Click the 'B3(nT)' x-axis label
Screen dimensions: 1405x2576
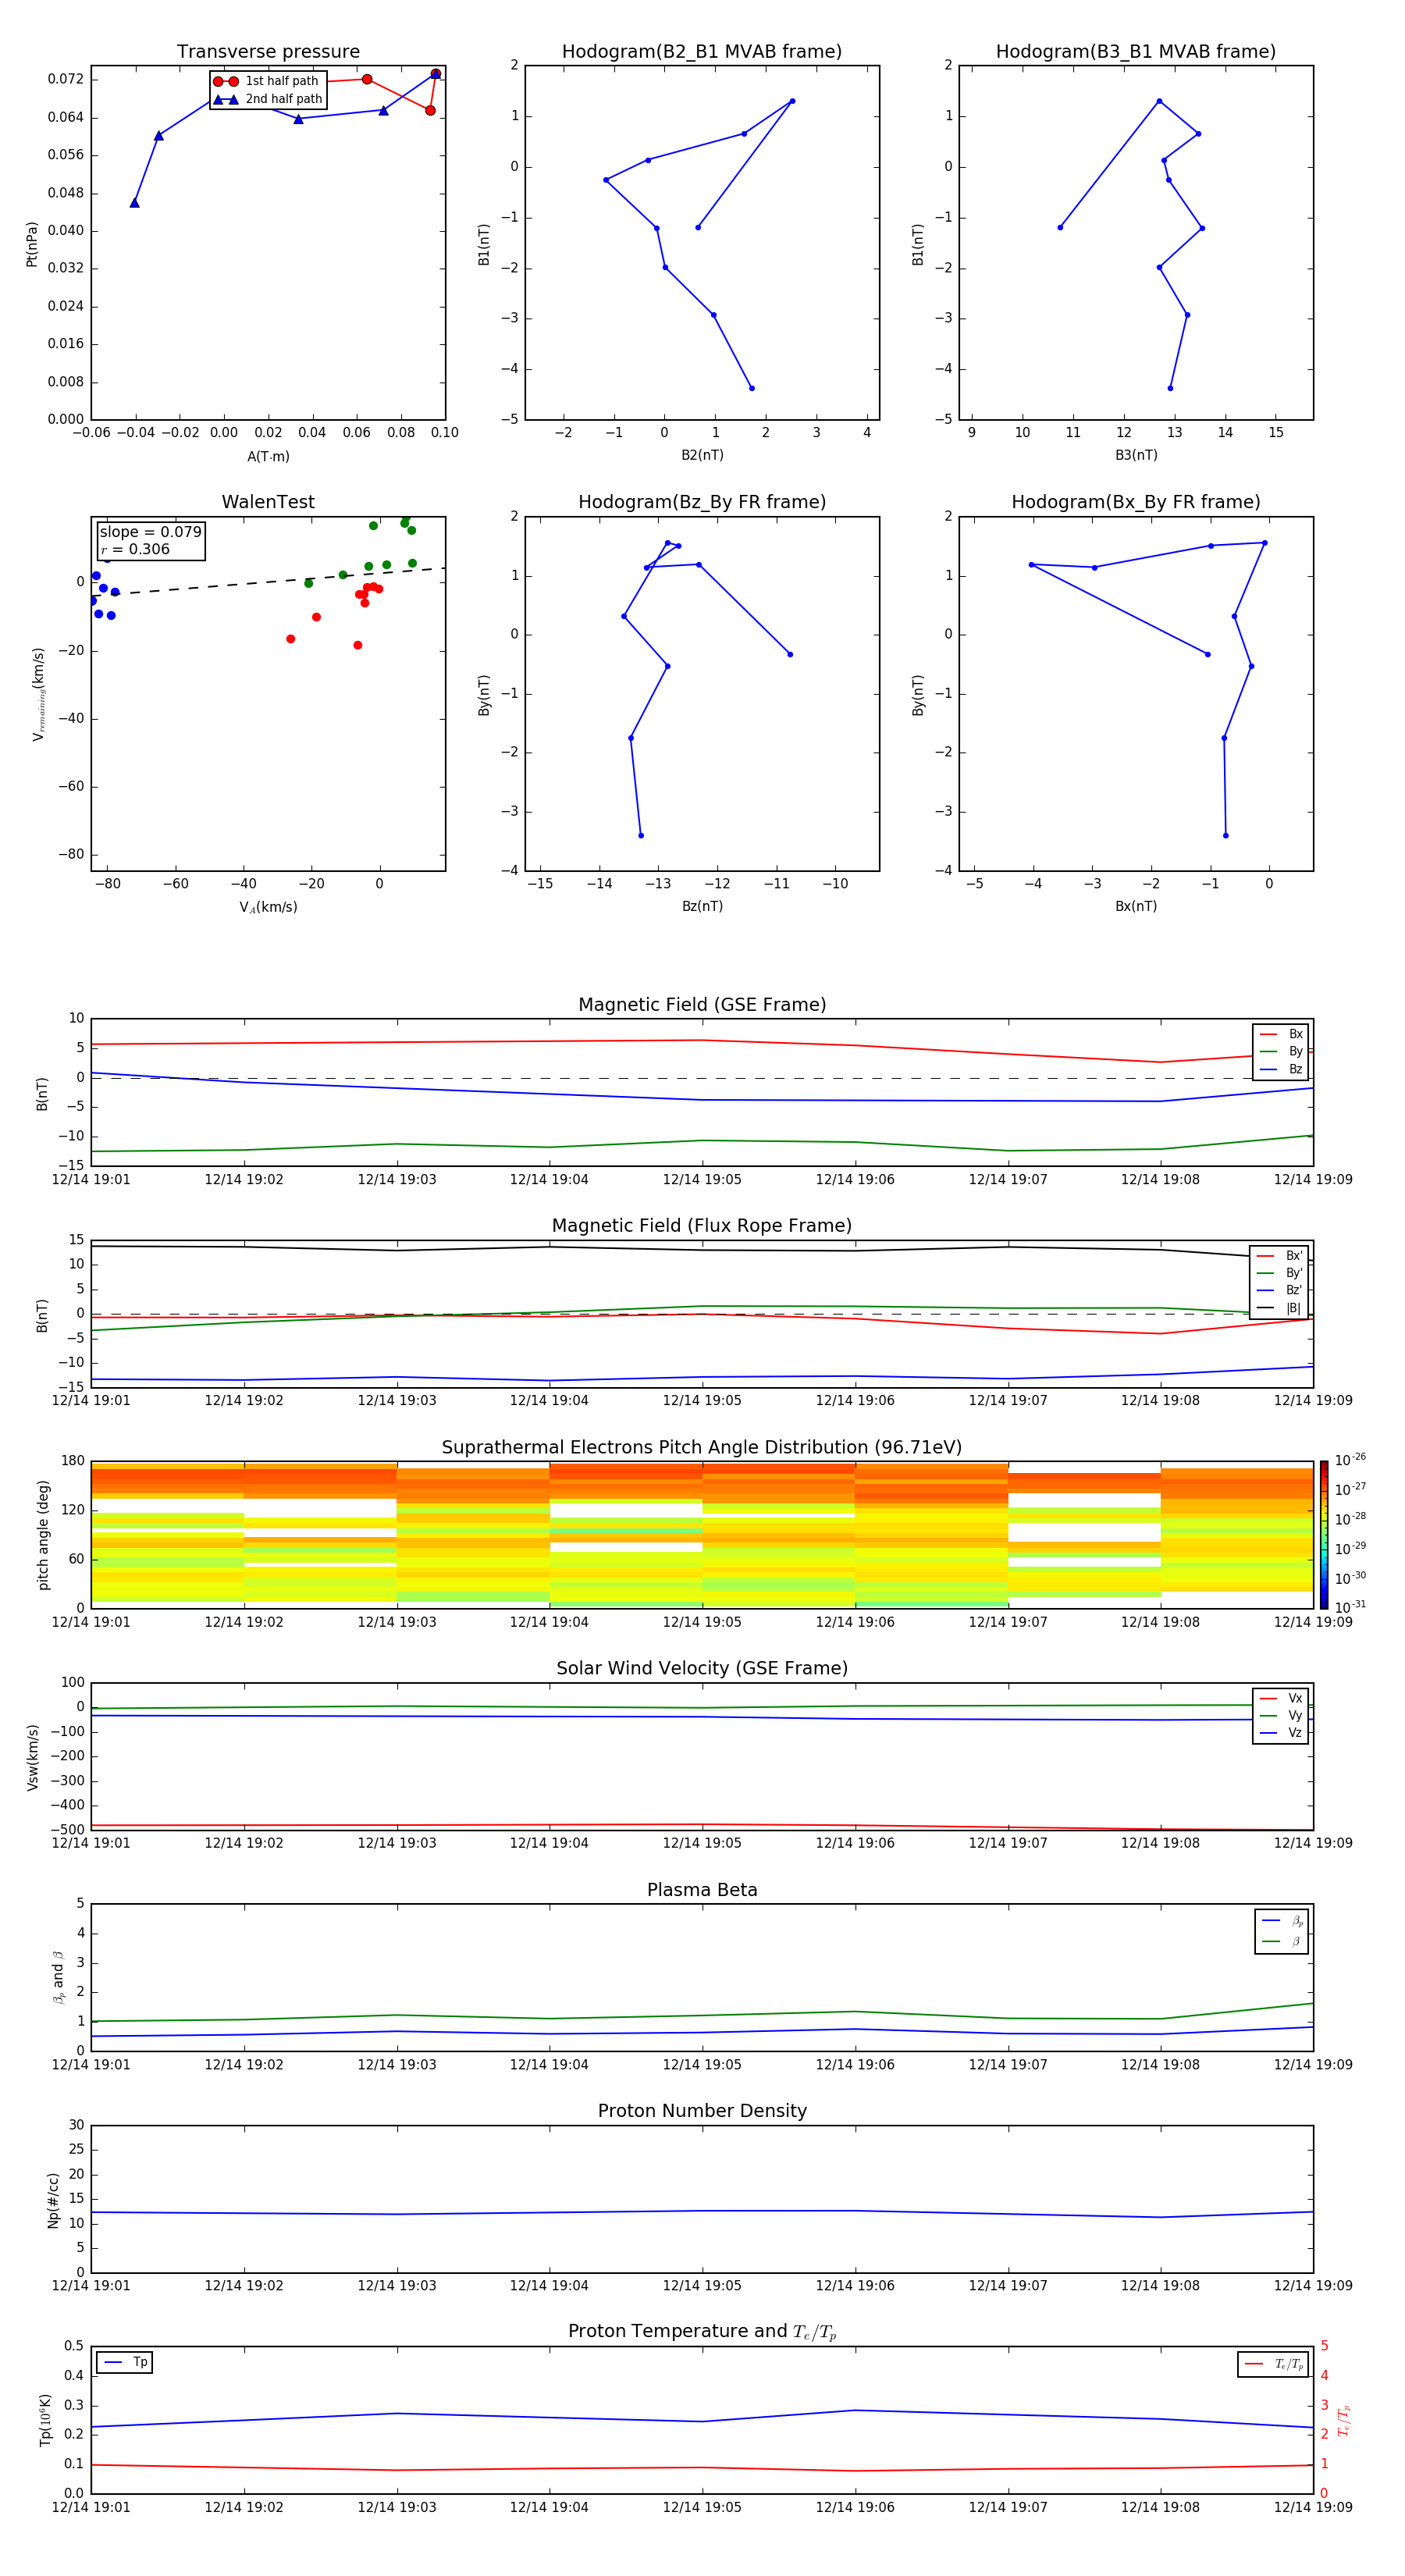coord(1136,455)
